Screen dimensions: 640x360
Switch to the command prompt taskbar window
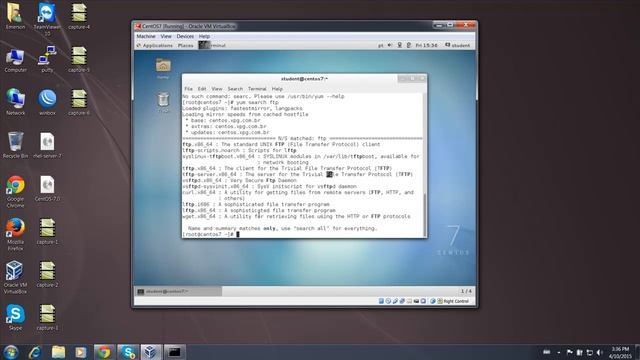pyautogui.click(x=175, y=352)
